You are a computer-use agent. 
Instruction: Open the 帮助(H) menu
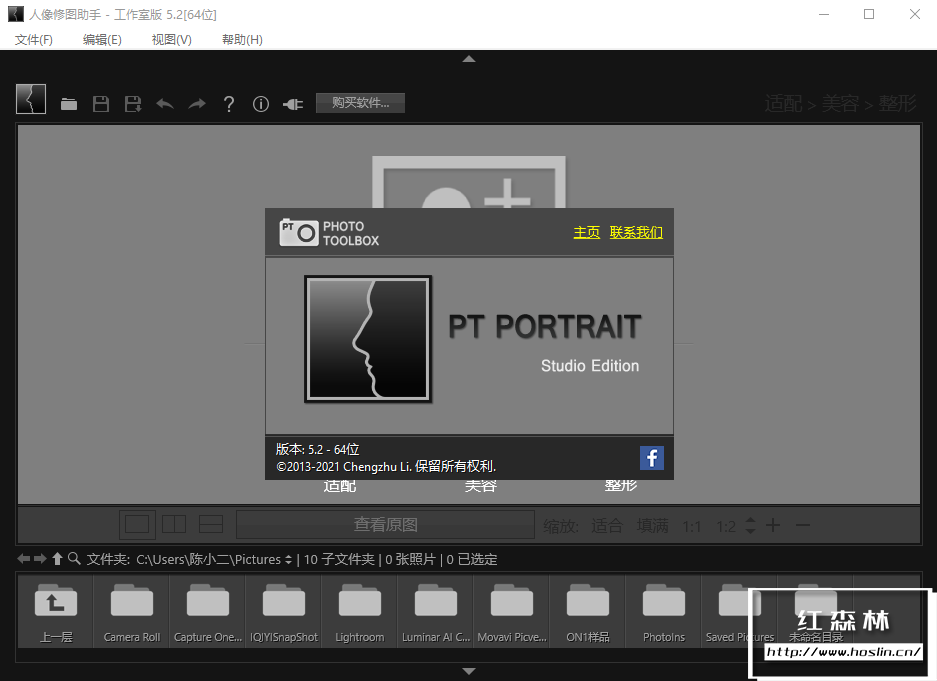point(242,39)
